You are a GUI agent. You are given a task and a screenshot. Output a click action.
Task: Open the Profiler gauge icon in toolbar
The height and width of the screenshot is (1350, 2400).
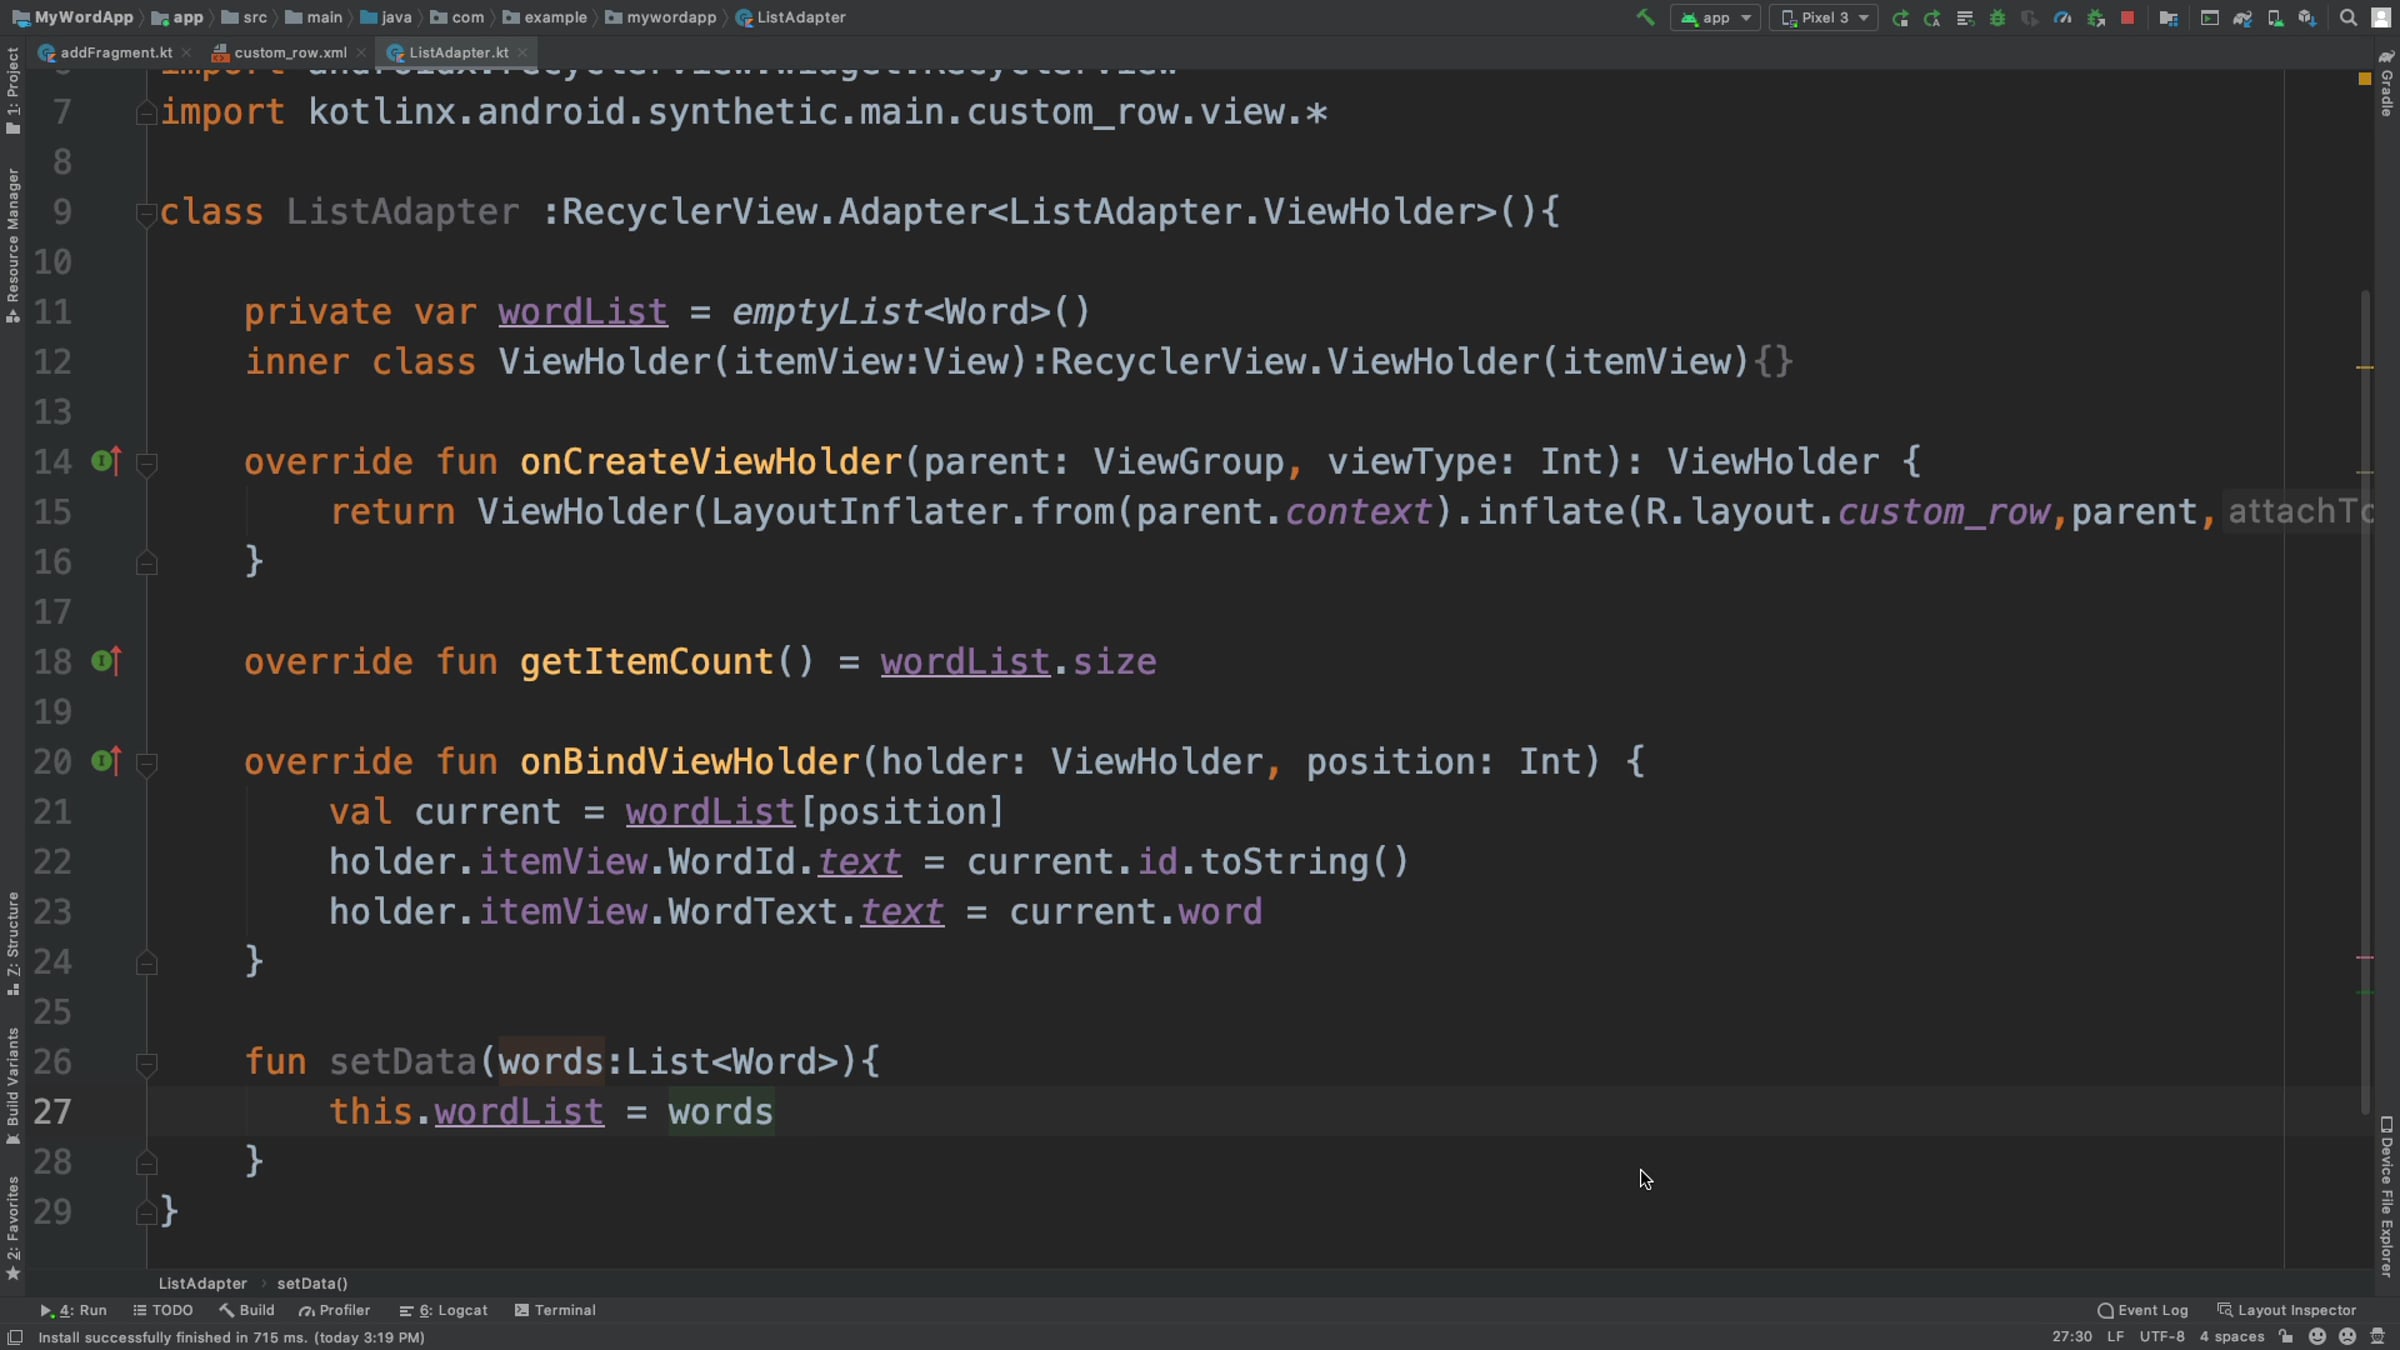2062,17
